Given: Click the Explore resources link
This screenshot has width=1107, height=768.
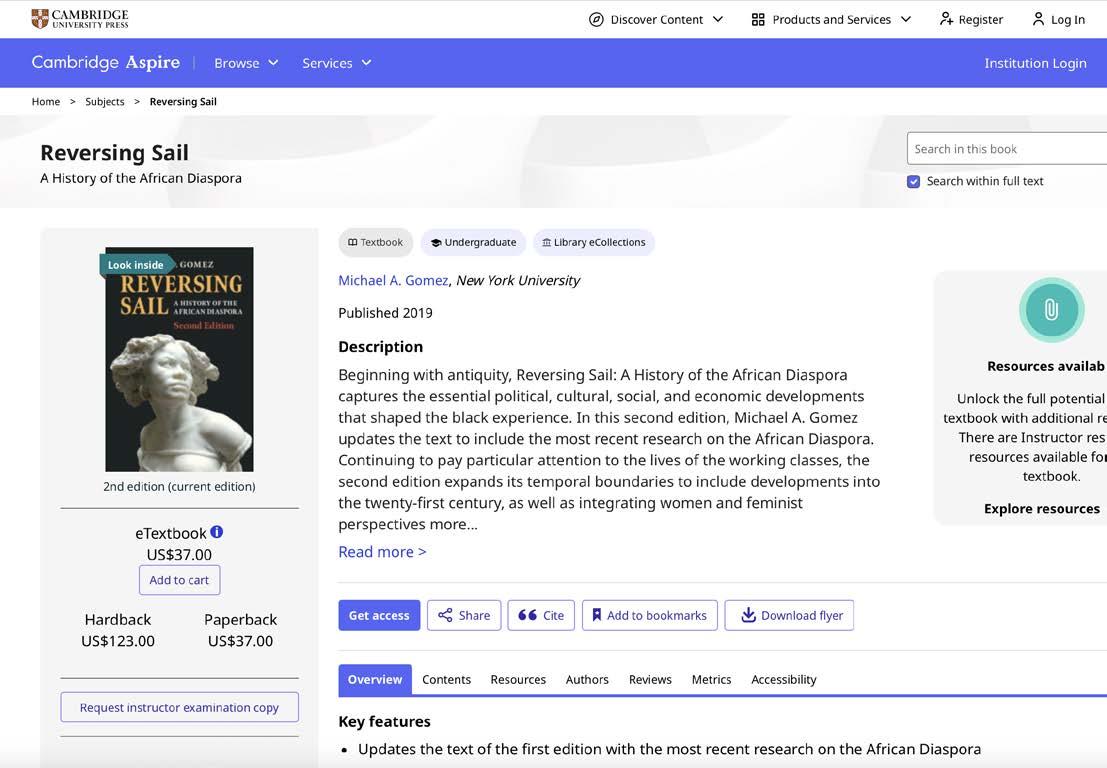Looking at the screenshot, I should click(x=1042, y=509).
